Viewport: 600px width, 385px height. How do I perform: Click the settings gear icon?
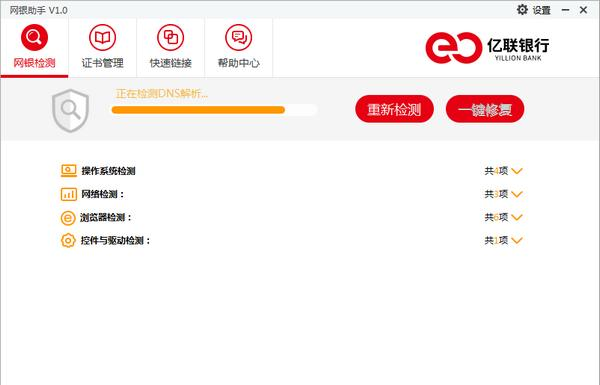pyautogui.click(x=522, y=10)
